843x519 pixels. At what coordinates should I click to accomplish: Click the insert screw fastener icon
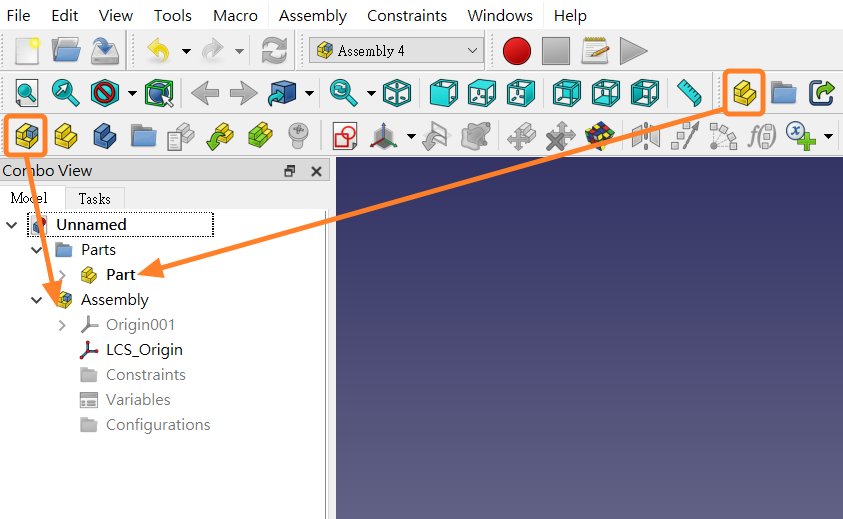click(x=298, y=136)
